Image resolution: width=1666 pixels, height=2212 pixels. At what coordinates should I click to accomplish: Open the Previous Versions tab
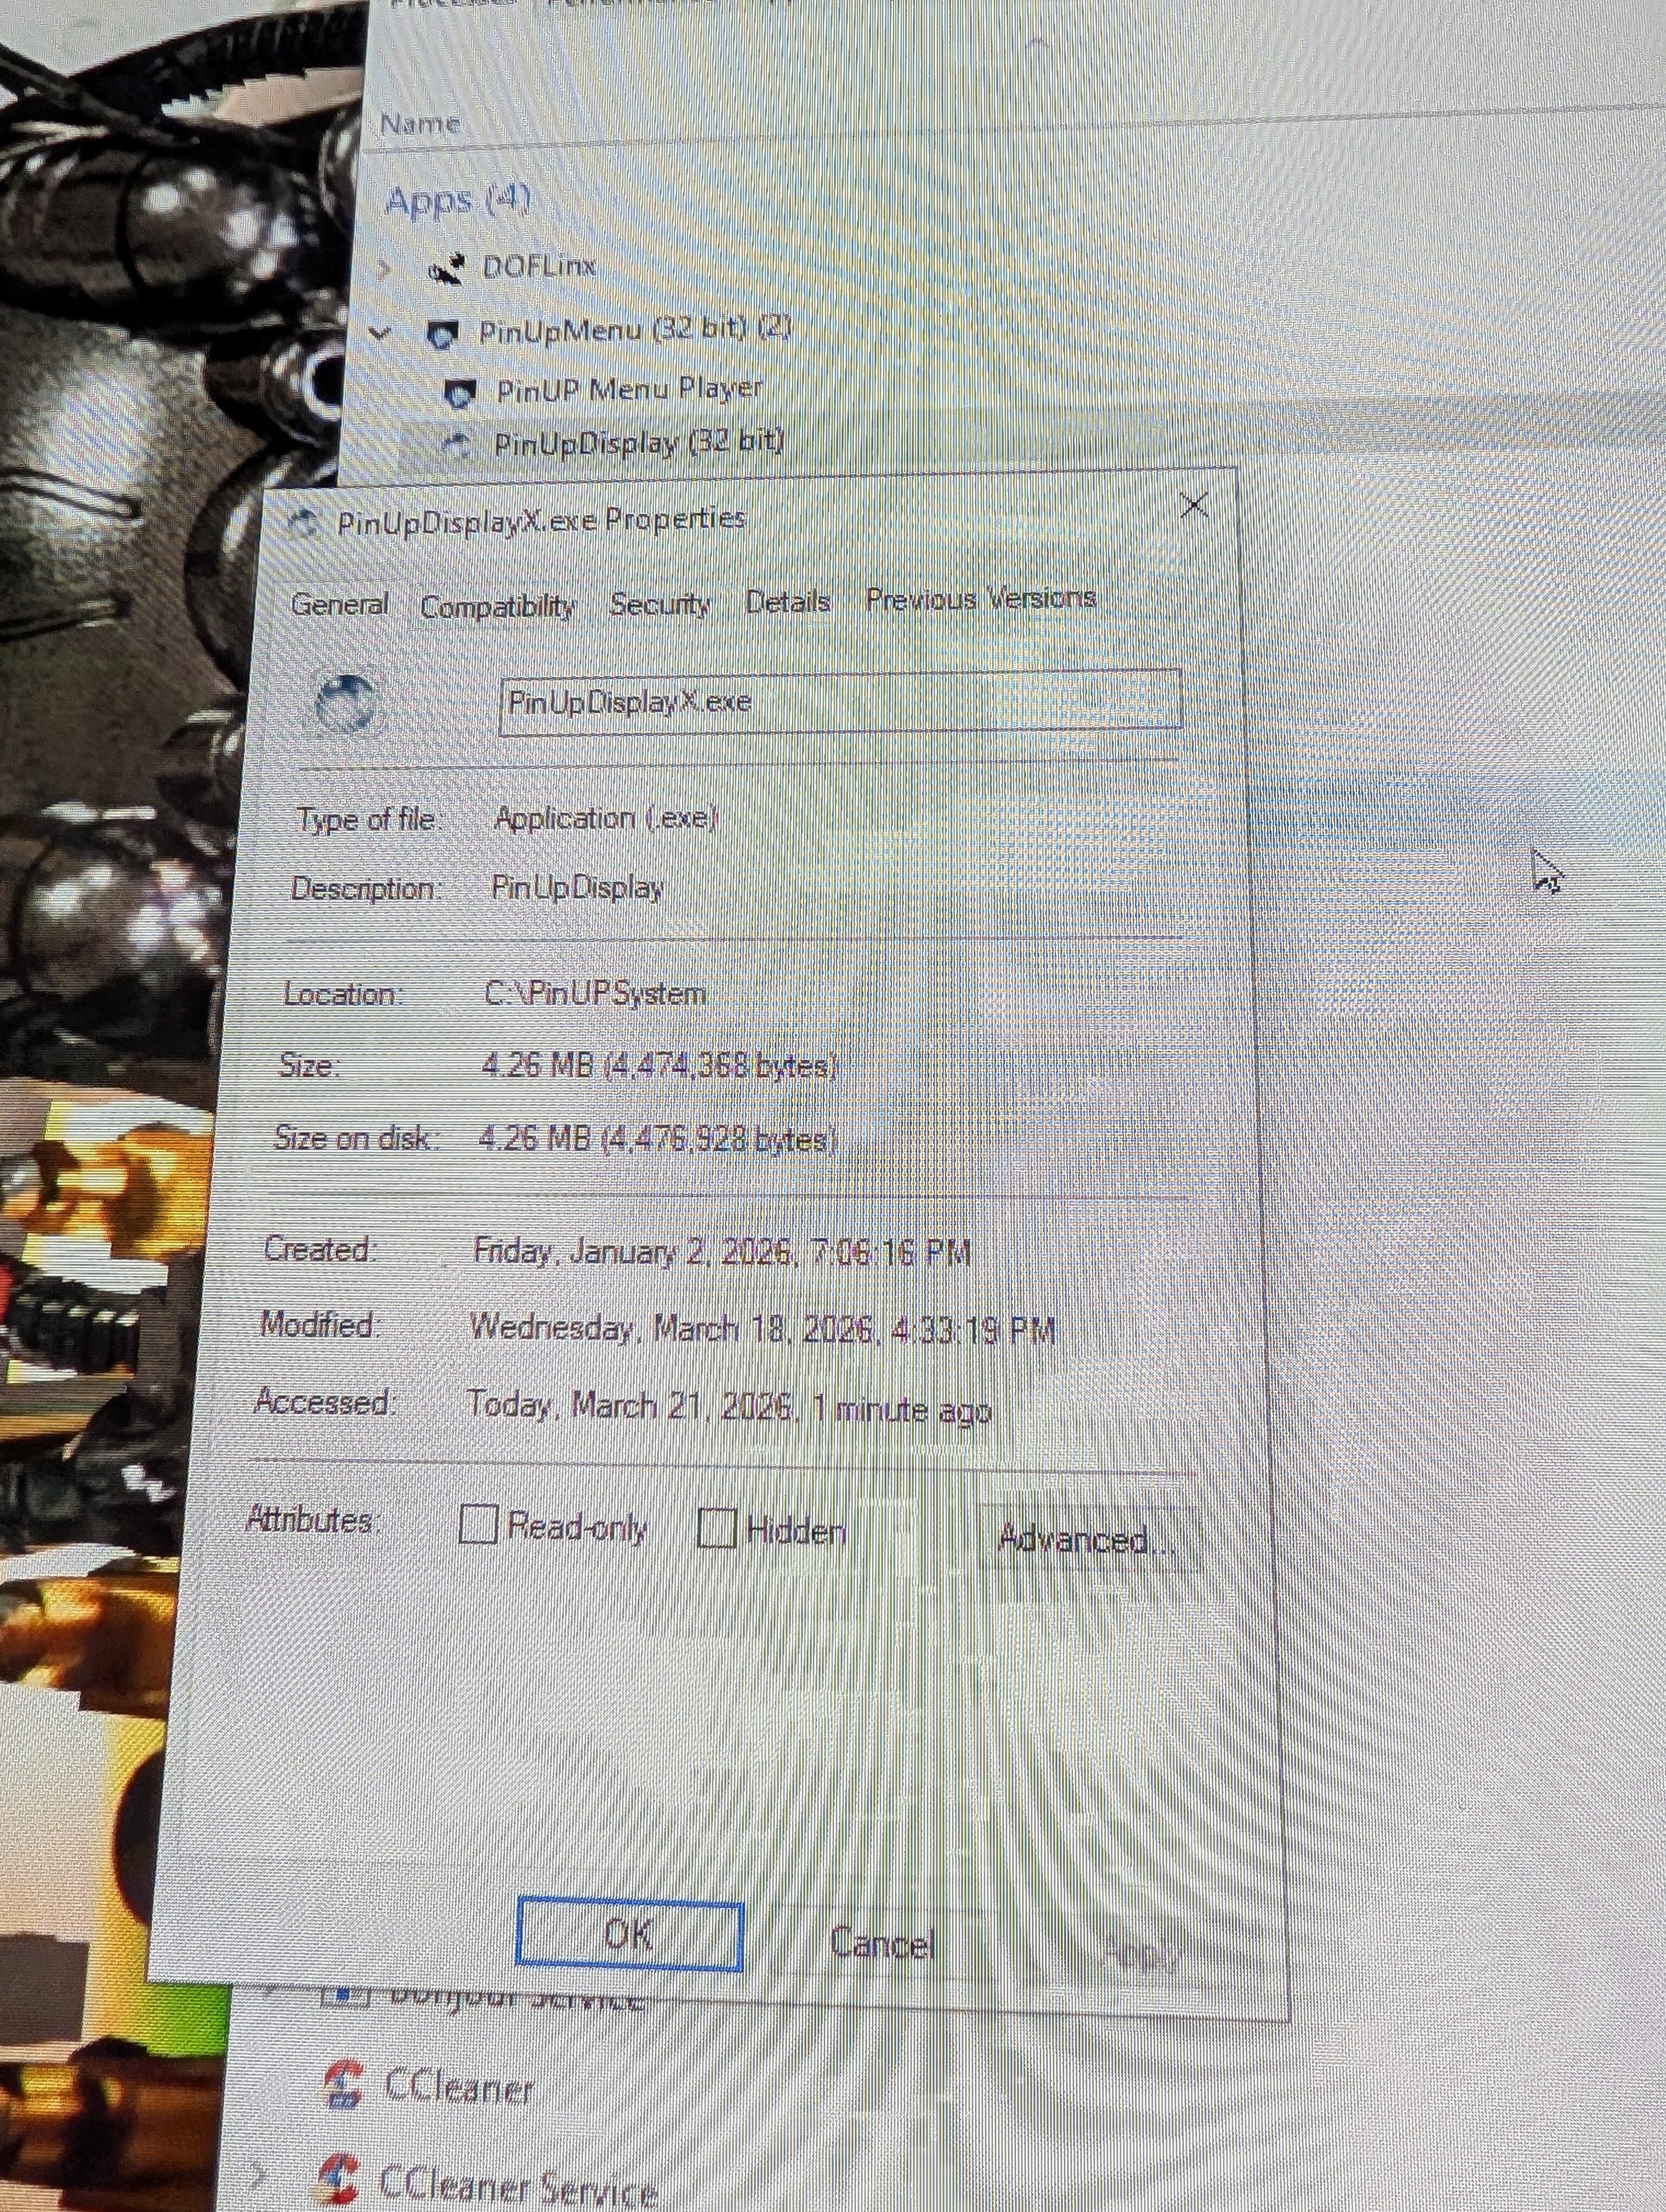coord(981,598)
